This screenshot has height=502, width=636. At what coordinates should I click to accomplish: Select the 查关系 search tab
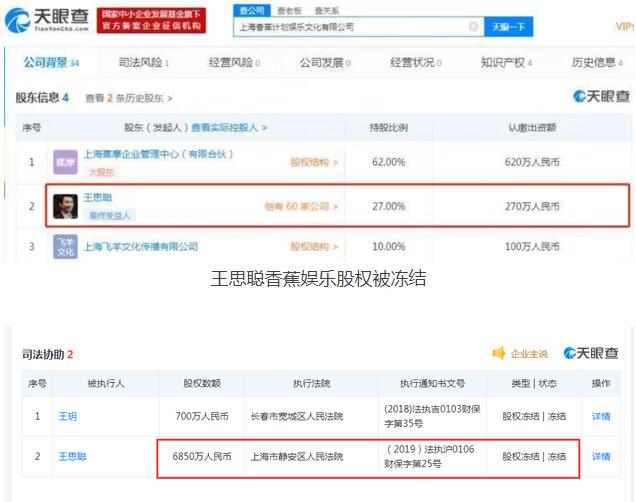327,11
